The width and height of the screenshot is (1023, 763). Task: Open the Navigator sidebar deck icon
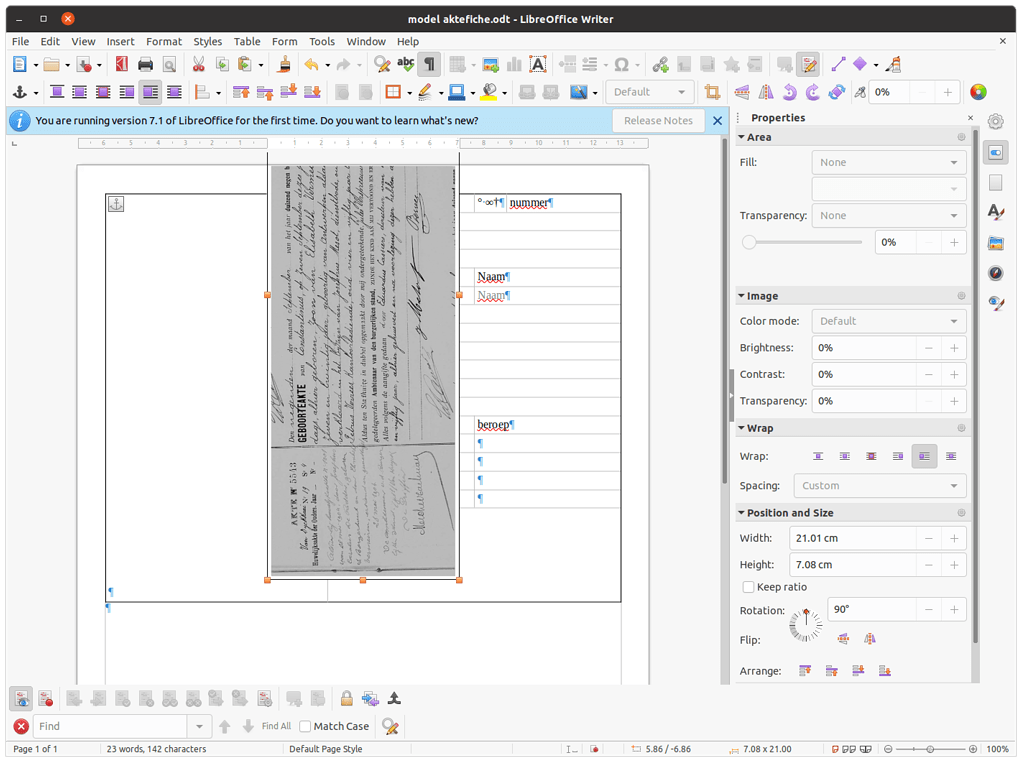[996, 273]
